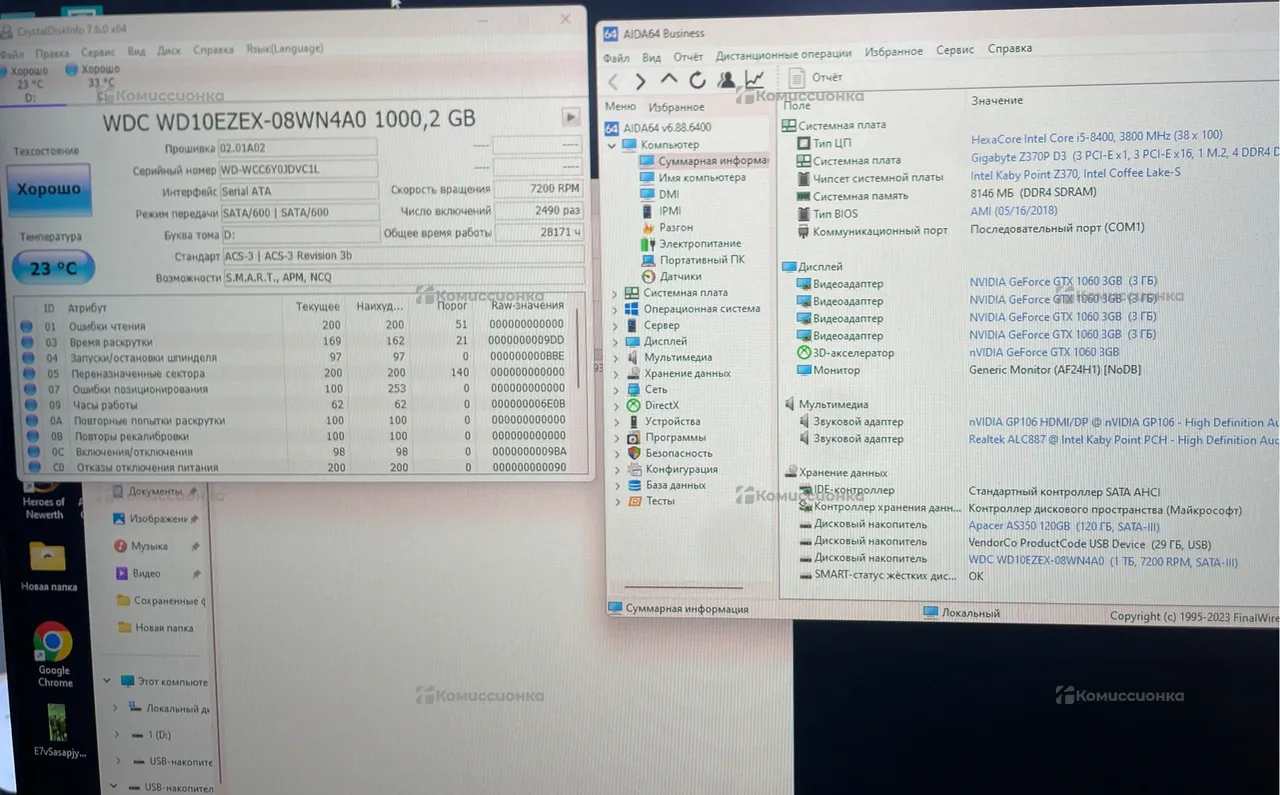
Task: Expand the Системная плата tree node
Action: (614, 293)
